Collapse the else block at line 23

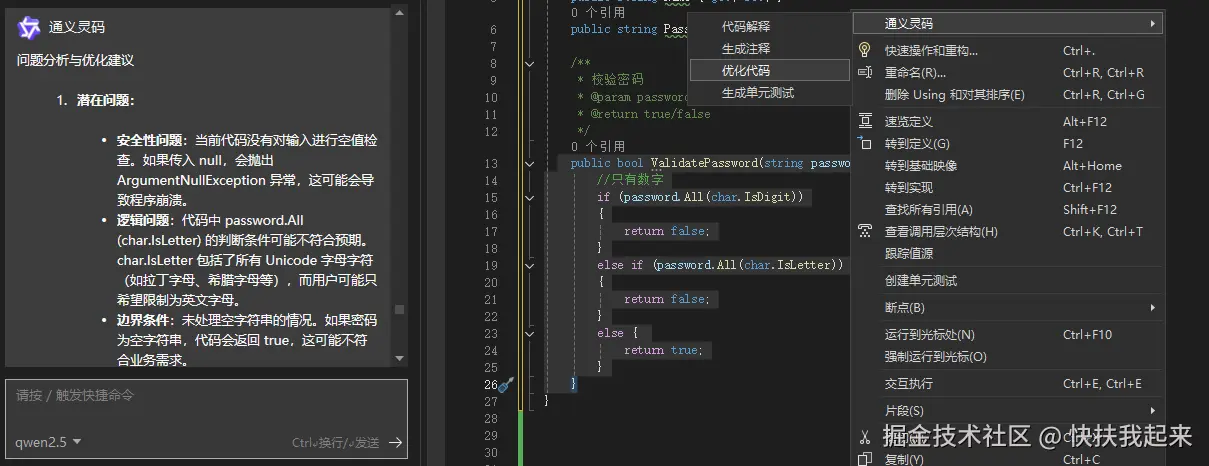coord(530,333)
